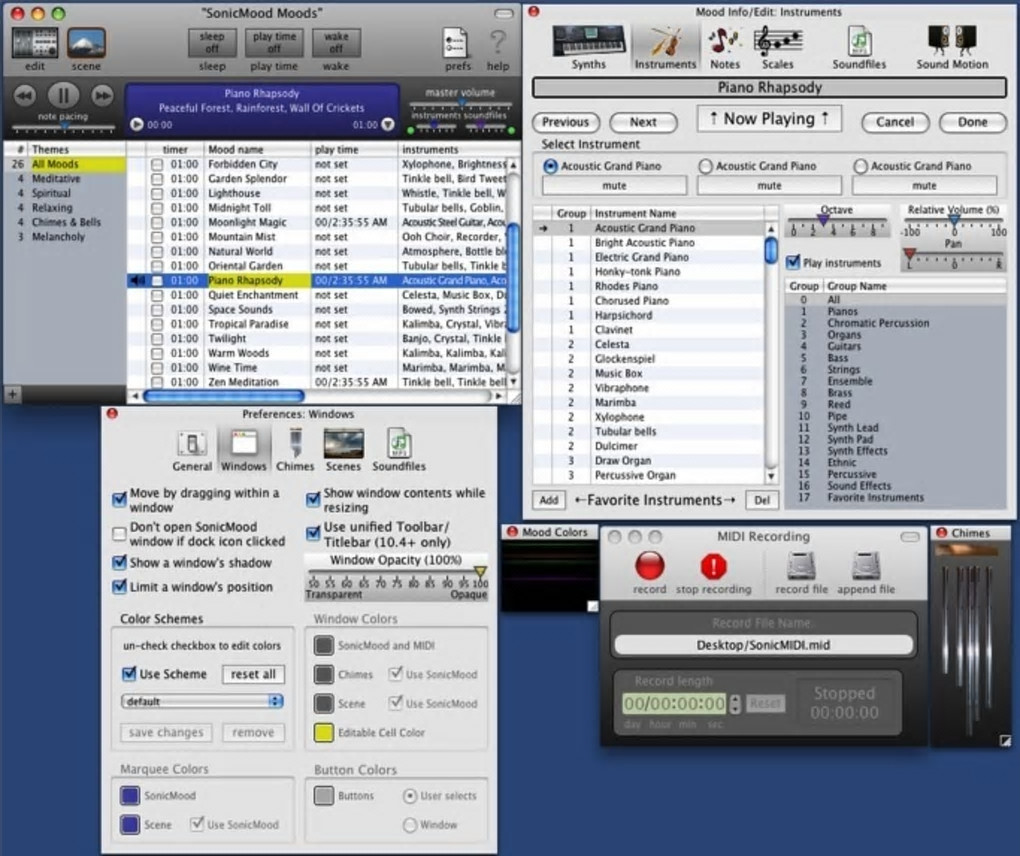1020x856 pixels.
Task: Open the prefs icon in SonicMood toolbar
Action: 457,43
